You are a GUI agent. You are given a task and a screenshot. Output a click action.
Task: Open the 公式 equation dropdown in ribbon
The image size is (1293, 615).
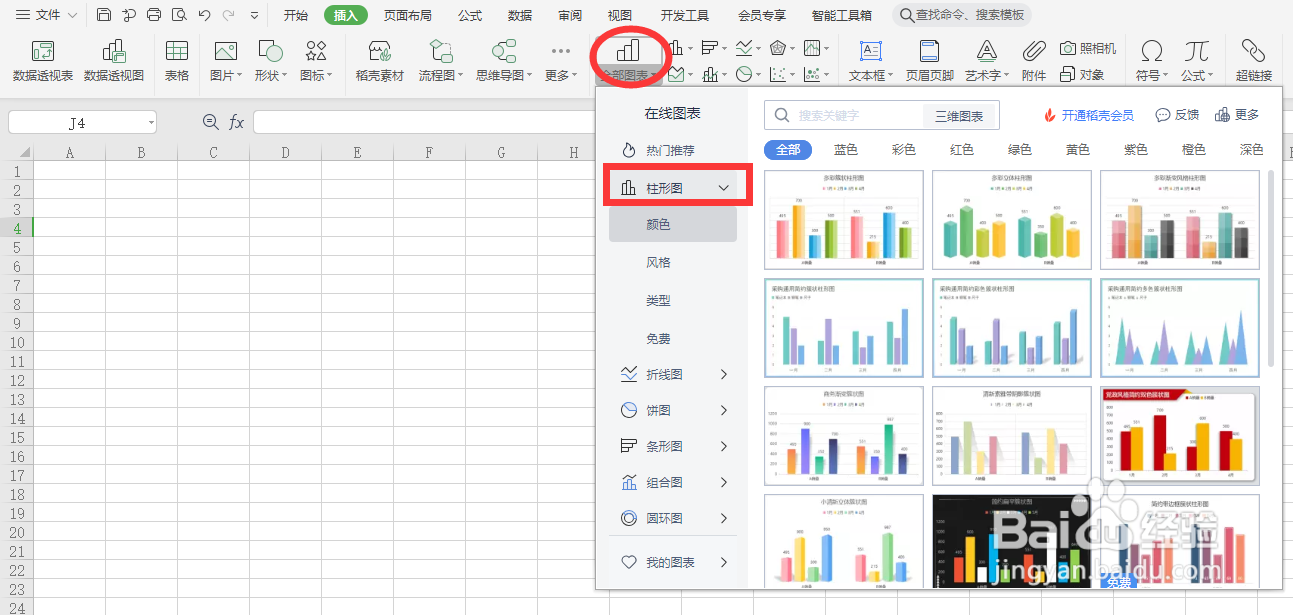click(x=1197, y=75)
